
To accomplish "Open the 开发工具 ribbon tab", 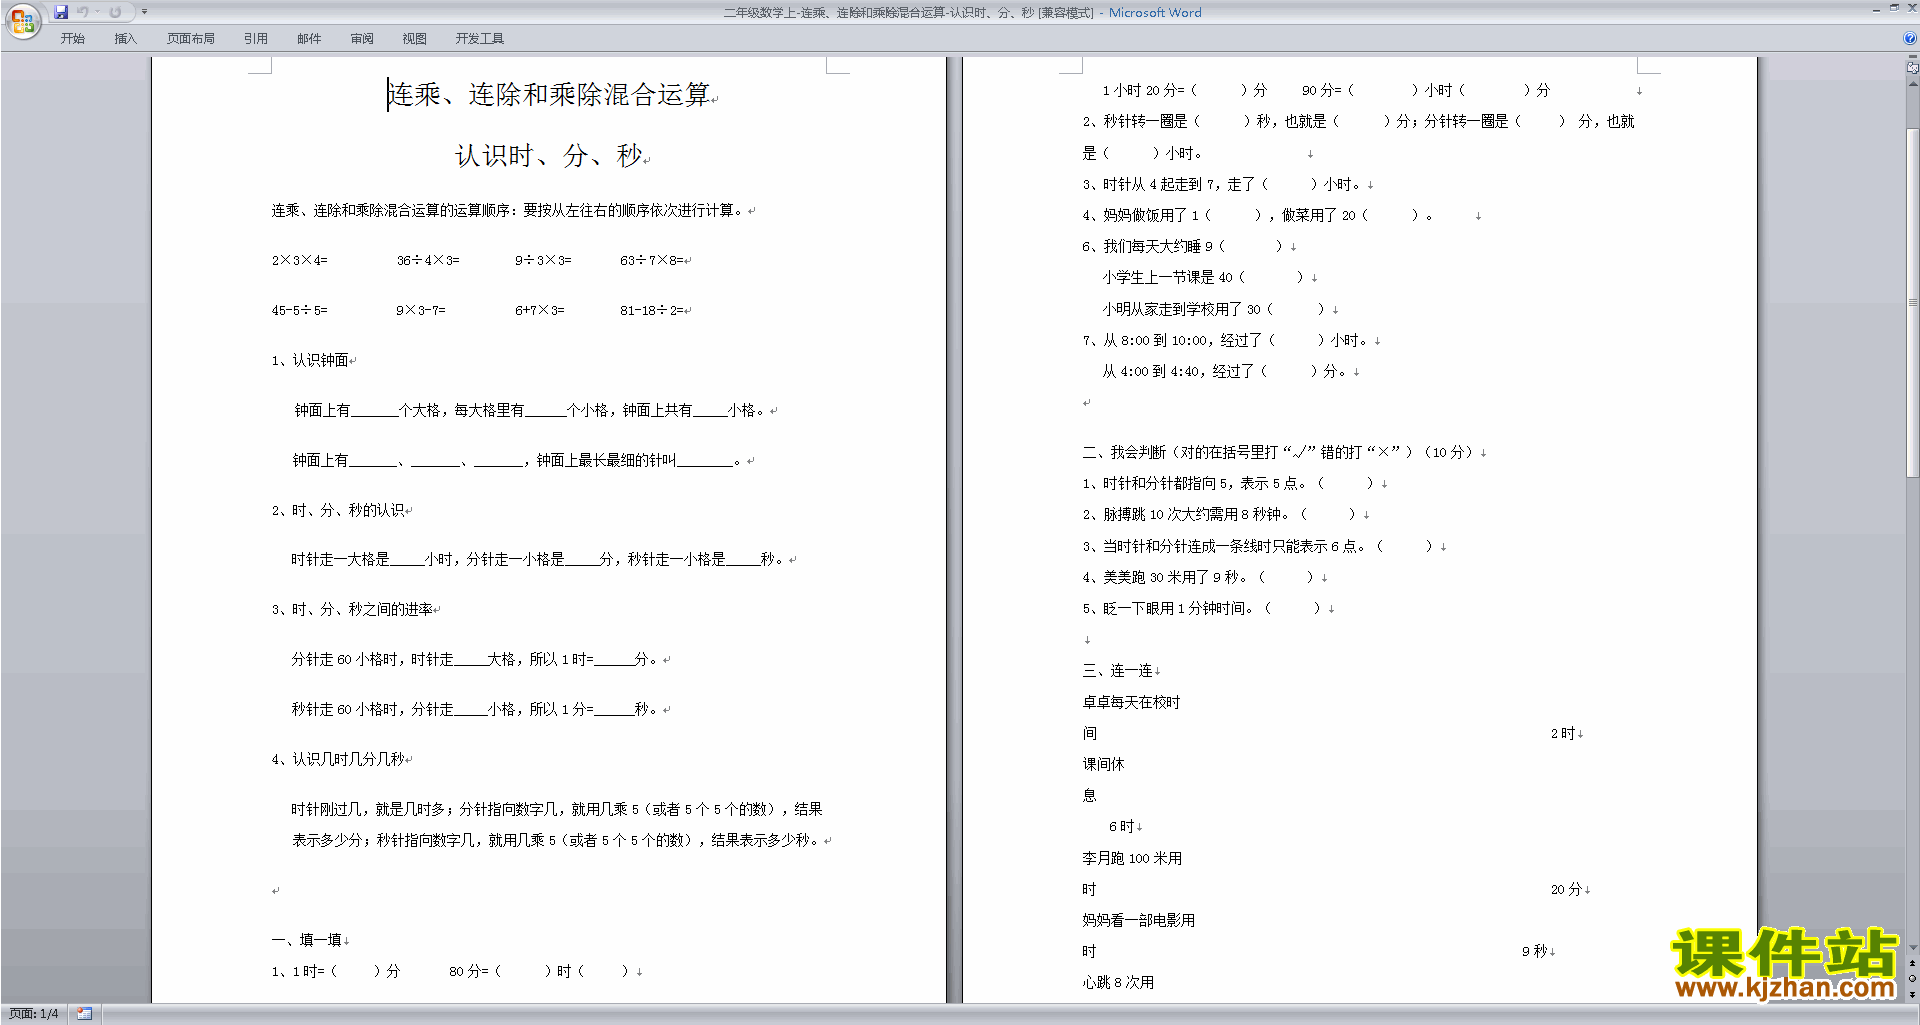I will (480, 39).
